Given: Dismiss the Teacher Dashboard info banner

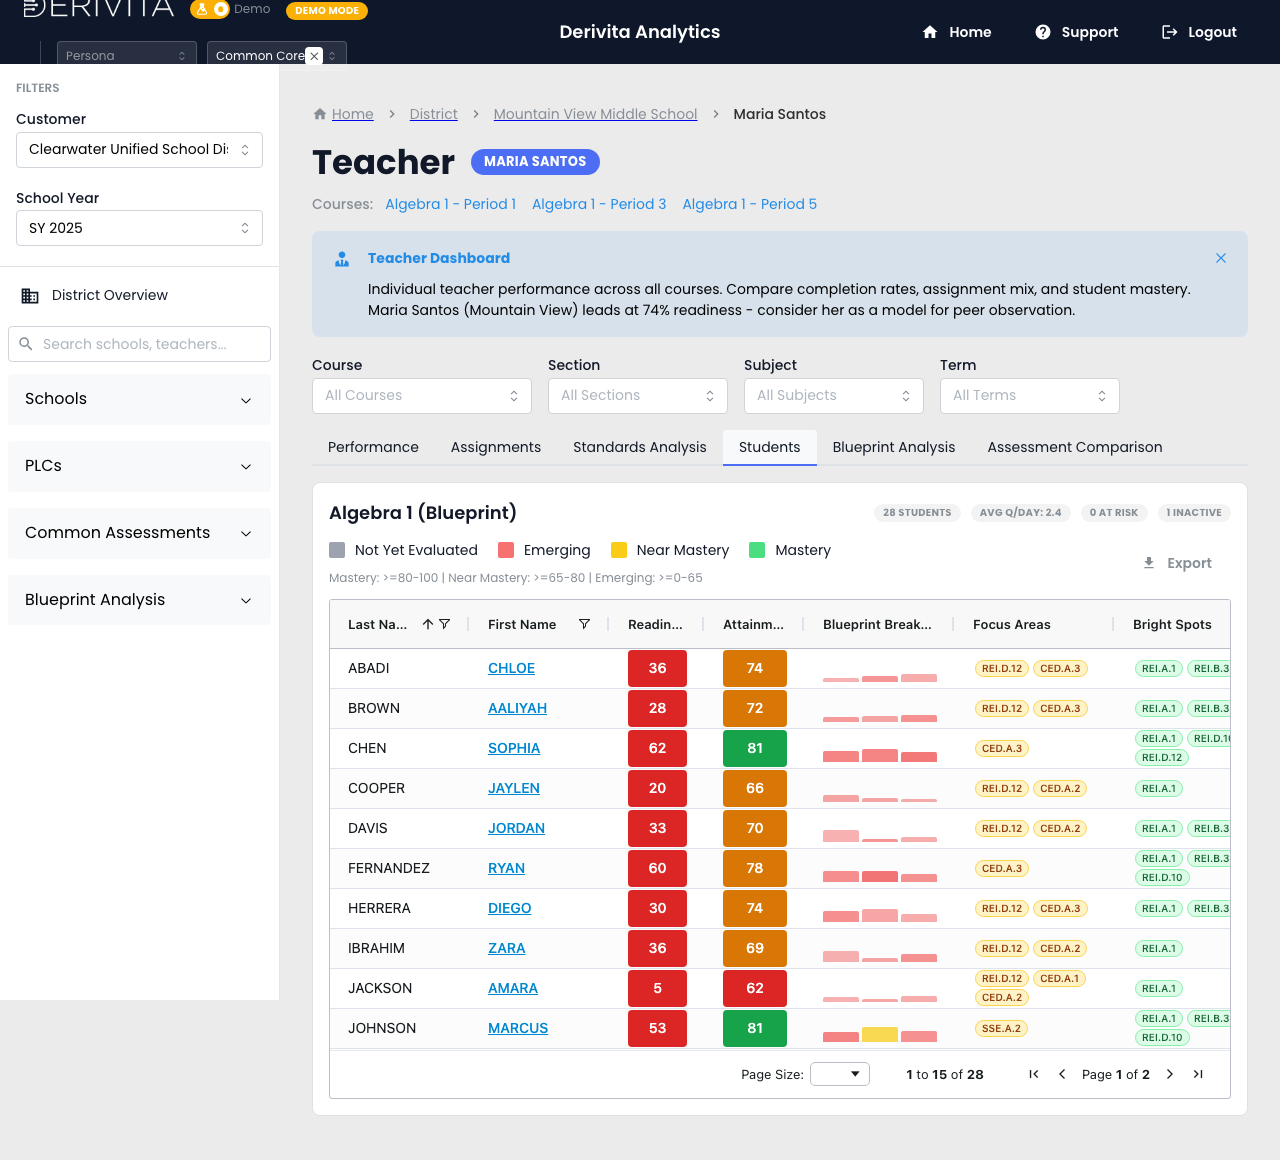Looking at the screenshot, I should pyautogui.click(x=1221, y=258).
